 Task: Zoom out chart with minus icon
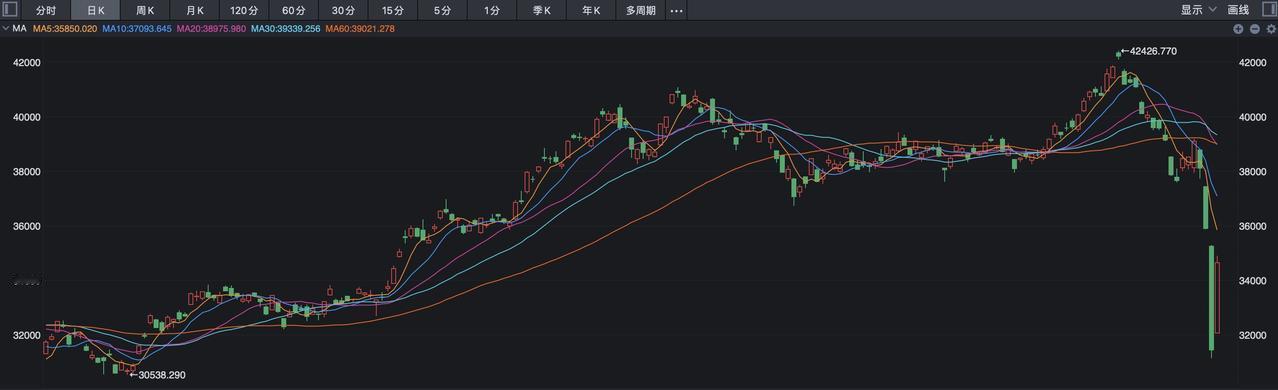(x=1254, y=29)
